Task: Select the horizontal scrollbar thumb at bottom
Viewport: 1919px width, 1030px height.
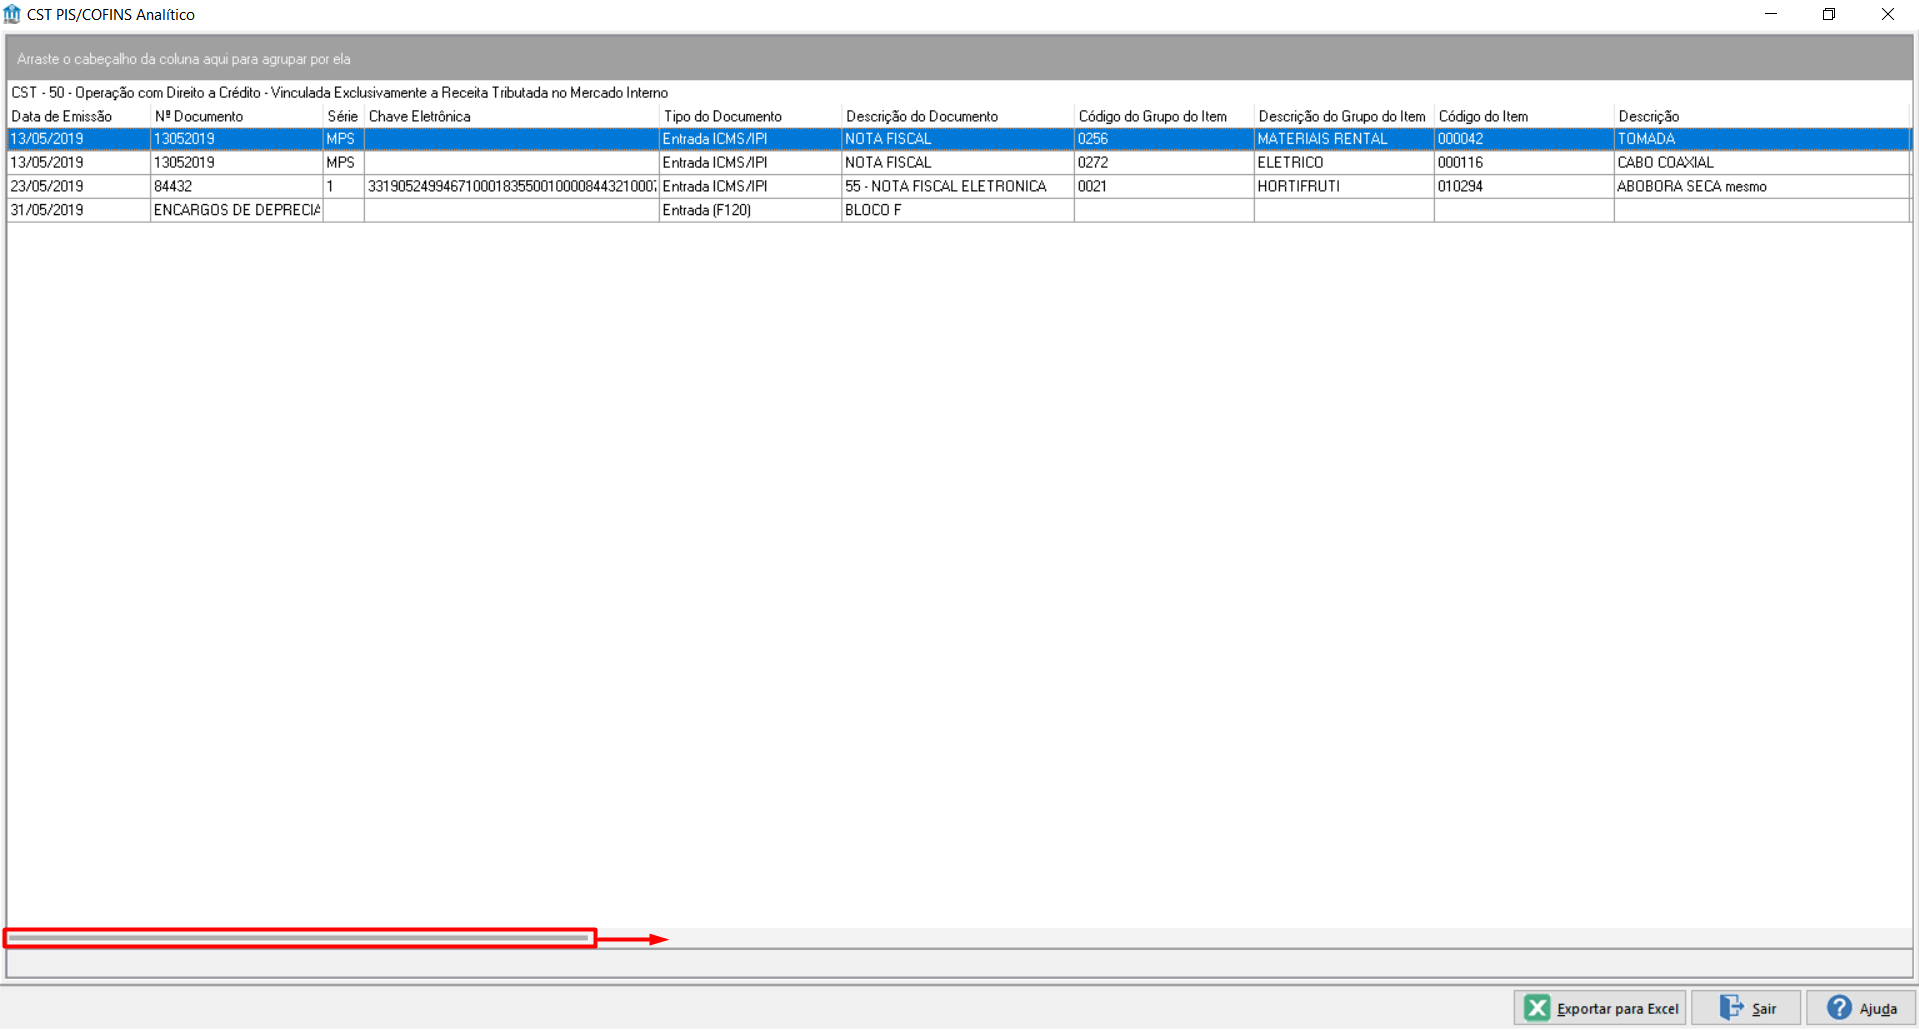Action: pyautogui.click(x=299, y=938)
